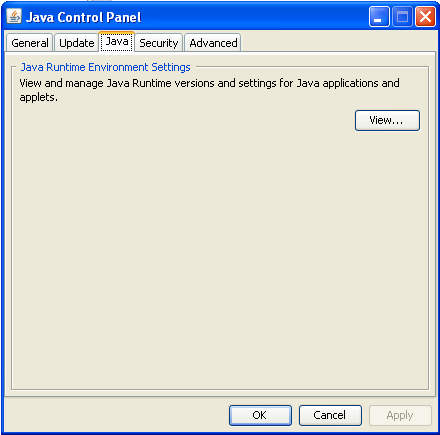Click the Java Runtime Environment Settings heading
The image size is (440, 435).
(105, 67)
